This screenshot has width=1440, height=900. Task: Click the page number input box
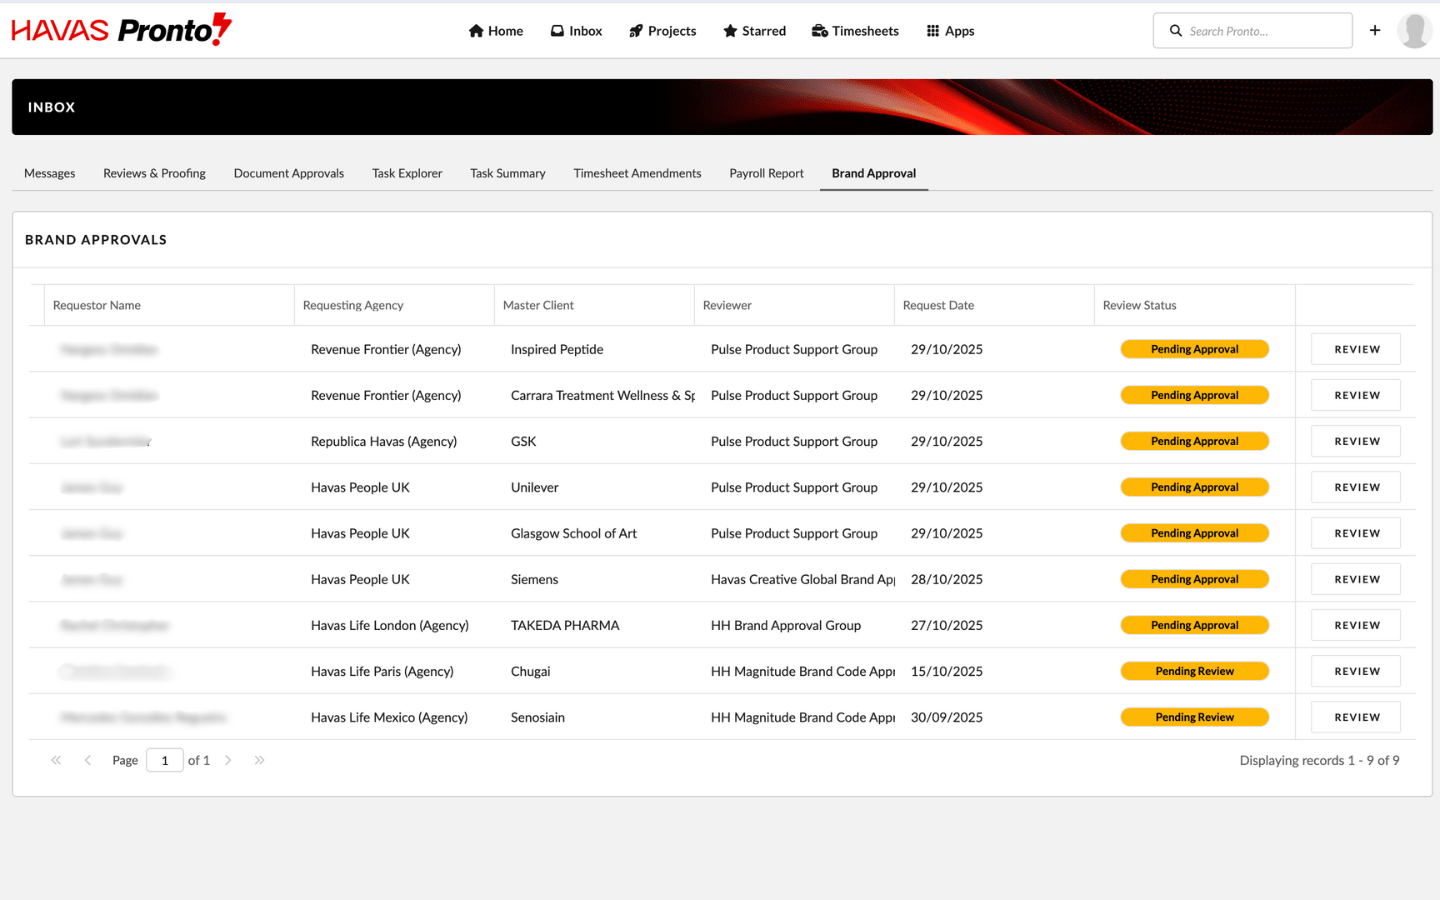coord(165,760)
